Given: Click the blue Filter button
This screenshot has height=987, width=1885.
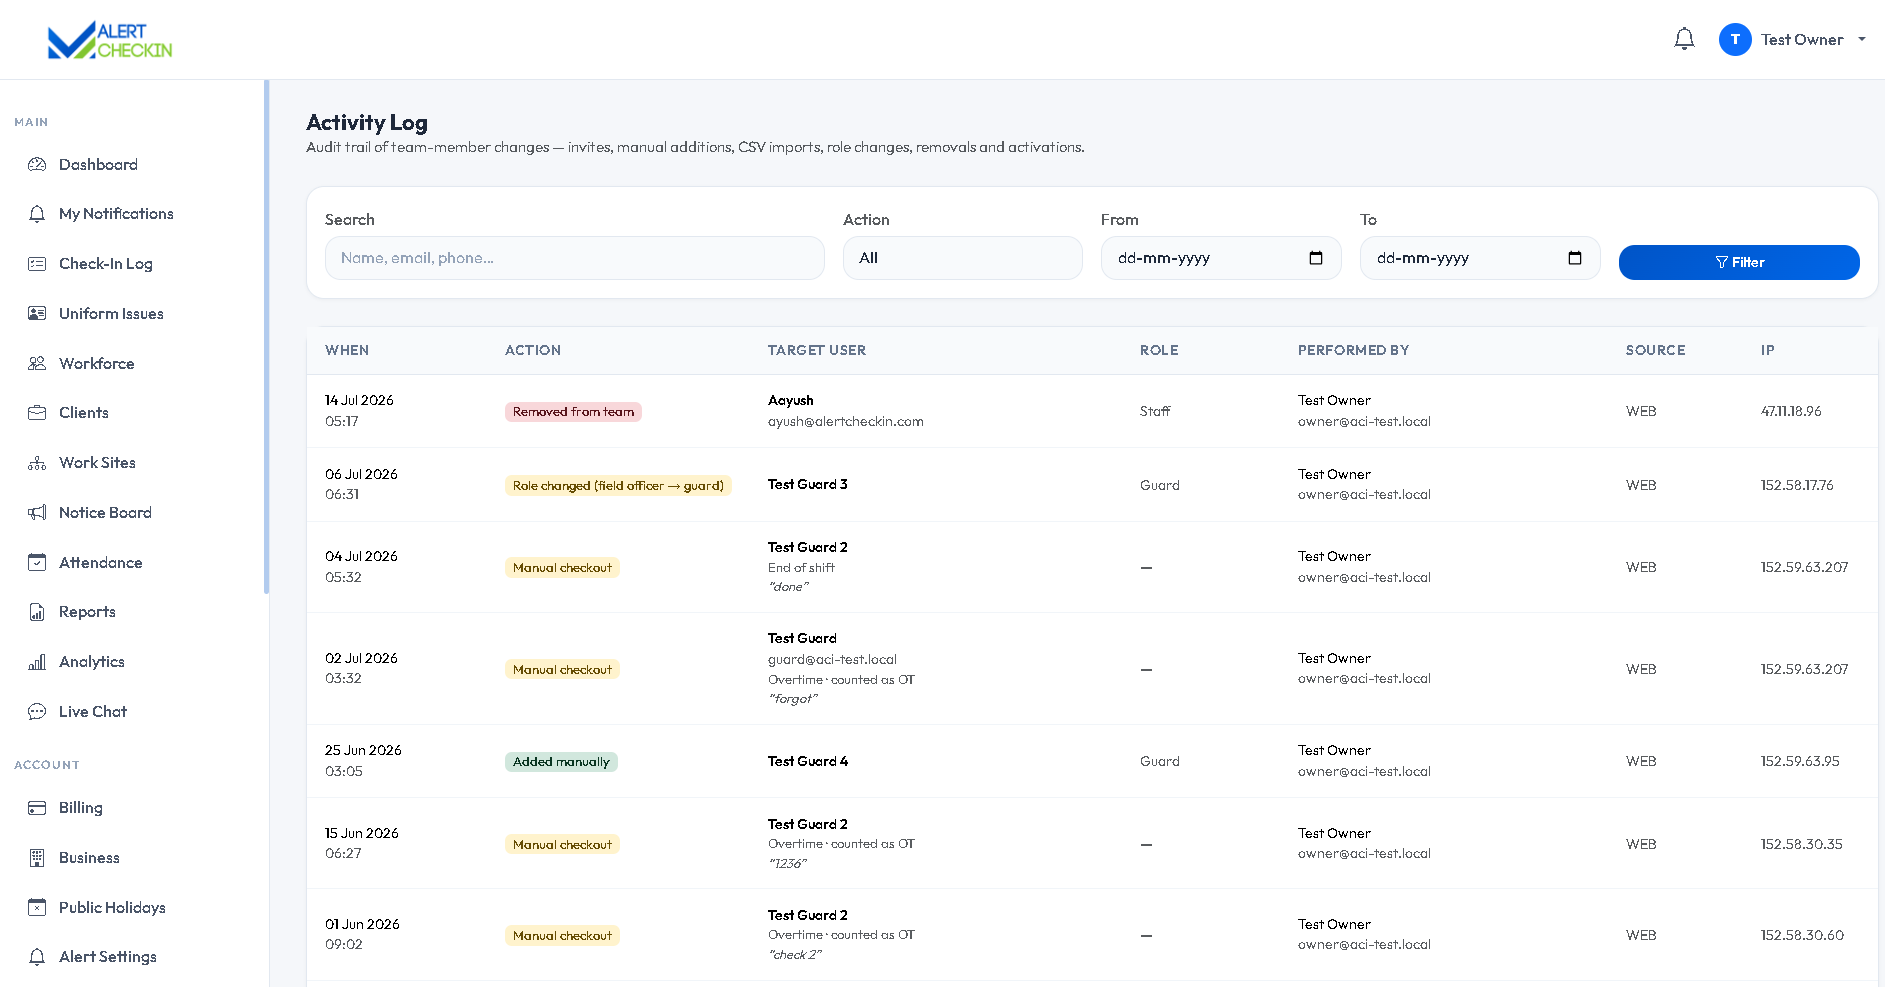Looking at the screenshot, I should tap(1739, 262).
